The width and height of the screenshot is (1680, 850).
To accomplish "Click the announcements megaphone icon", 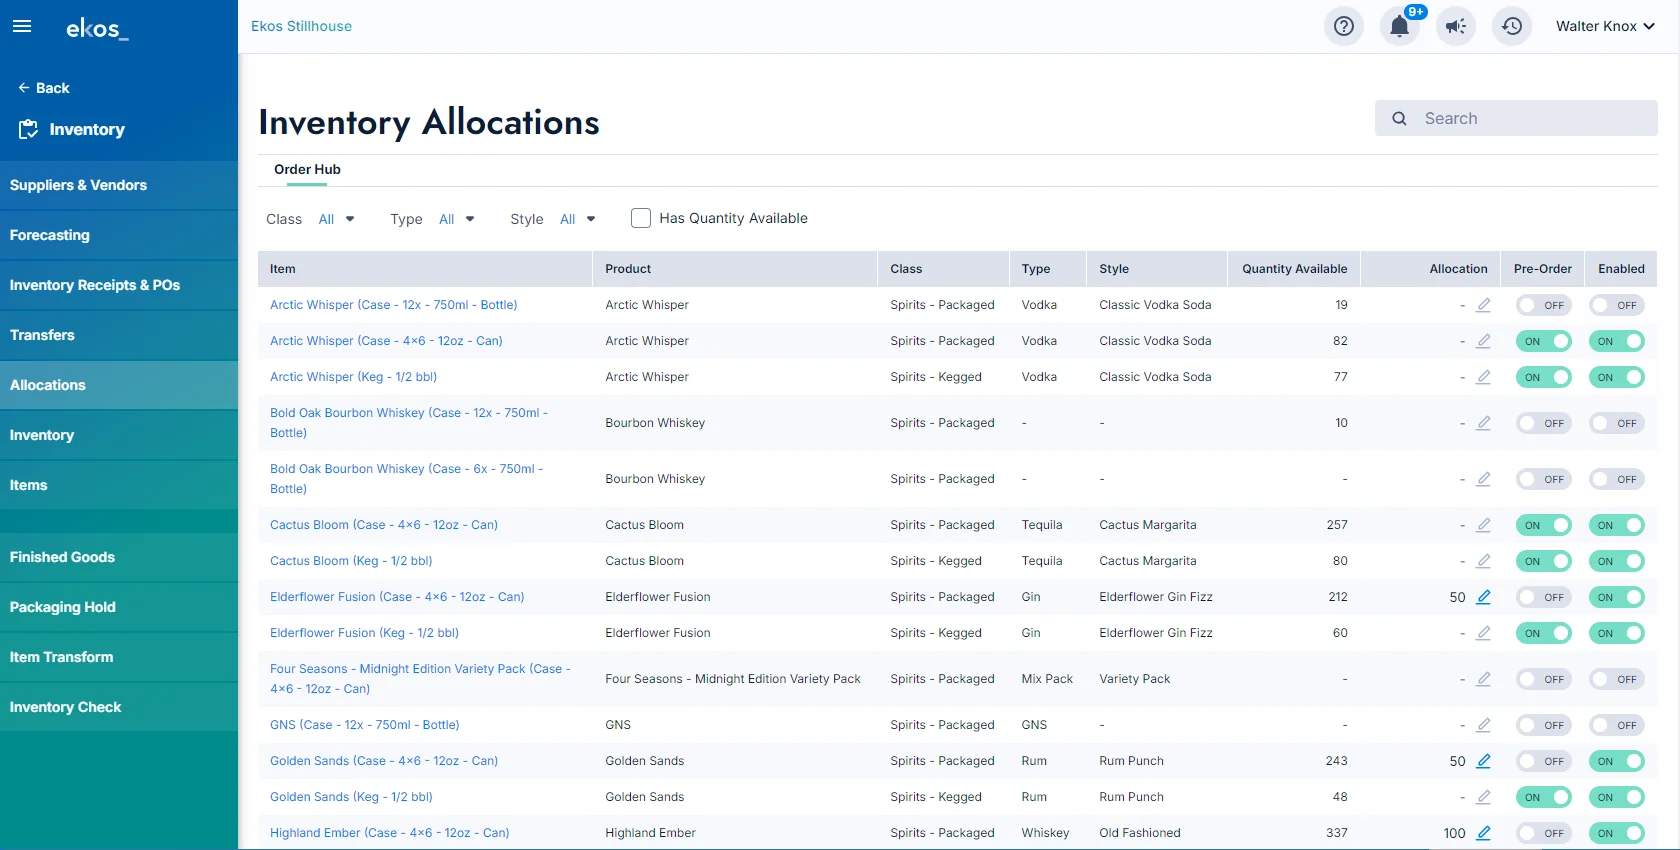I will (1456, 26).
